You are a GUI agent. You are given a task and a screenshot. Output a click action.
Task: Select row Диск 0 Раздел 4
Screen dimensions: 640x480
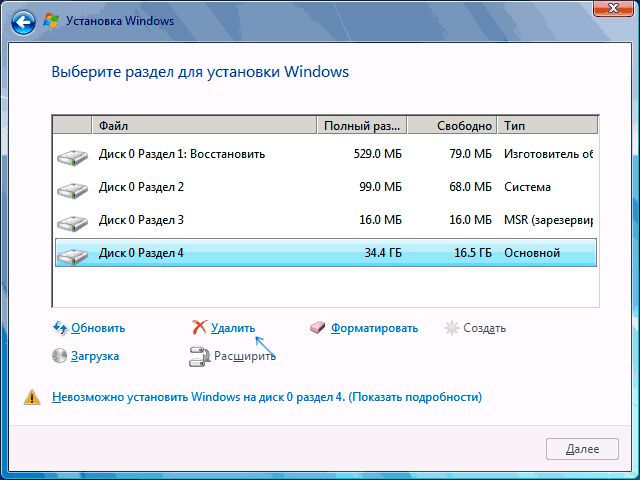326,253
